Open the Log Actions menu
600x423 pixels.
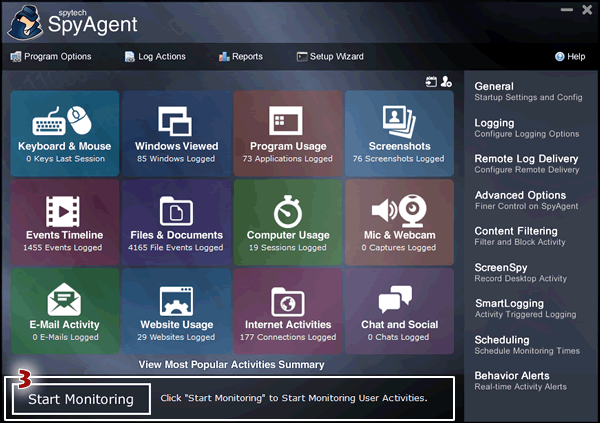coord(158,57)
